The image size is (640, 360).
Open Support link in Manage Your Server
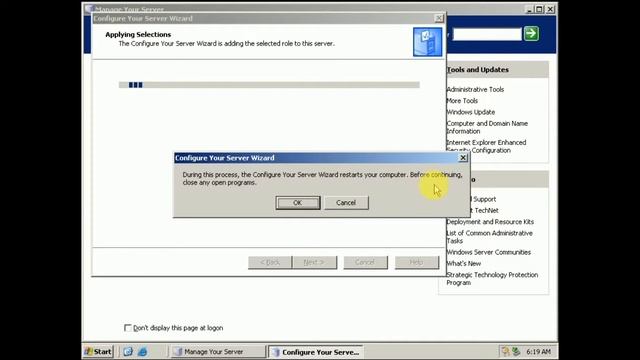[x=484, y=199]
